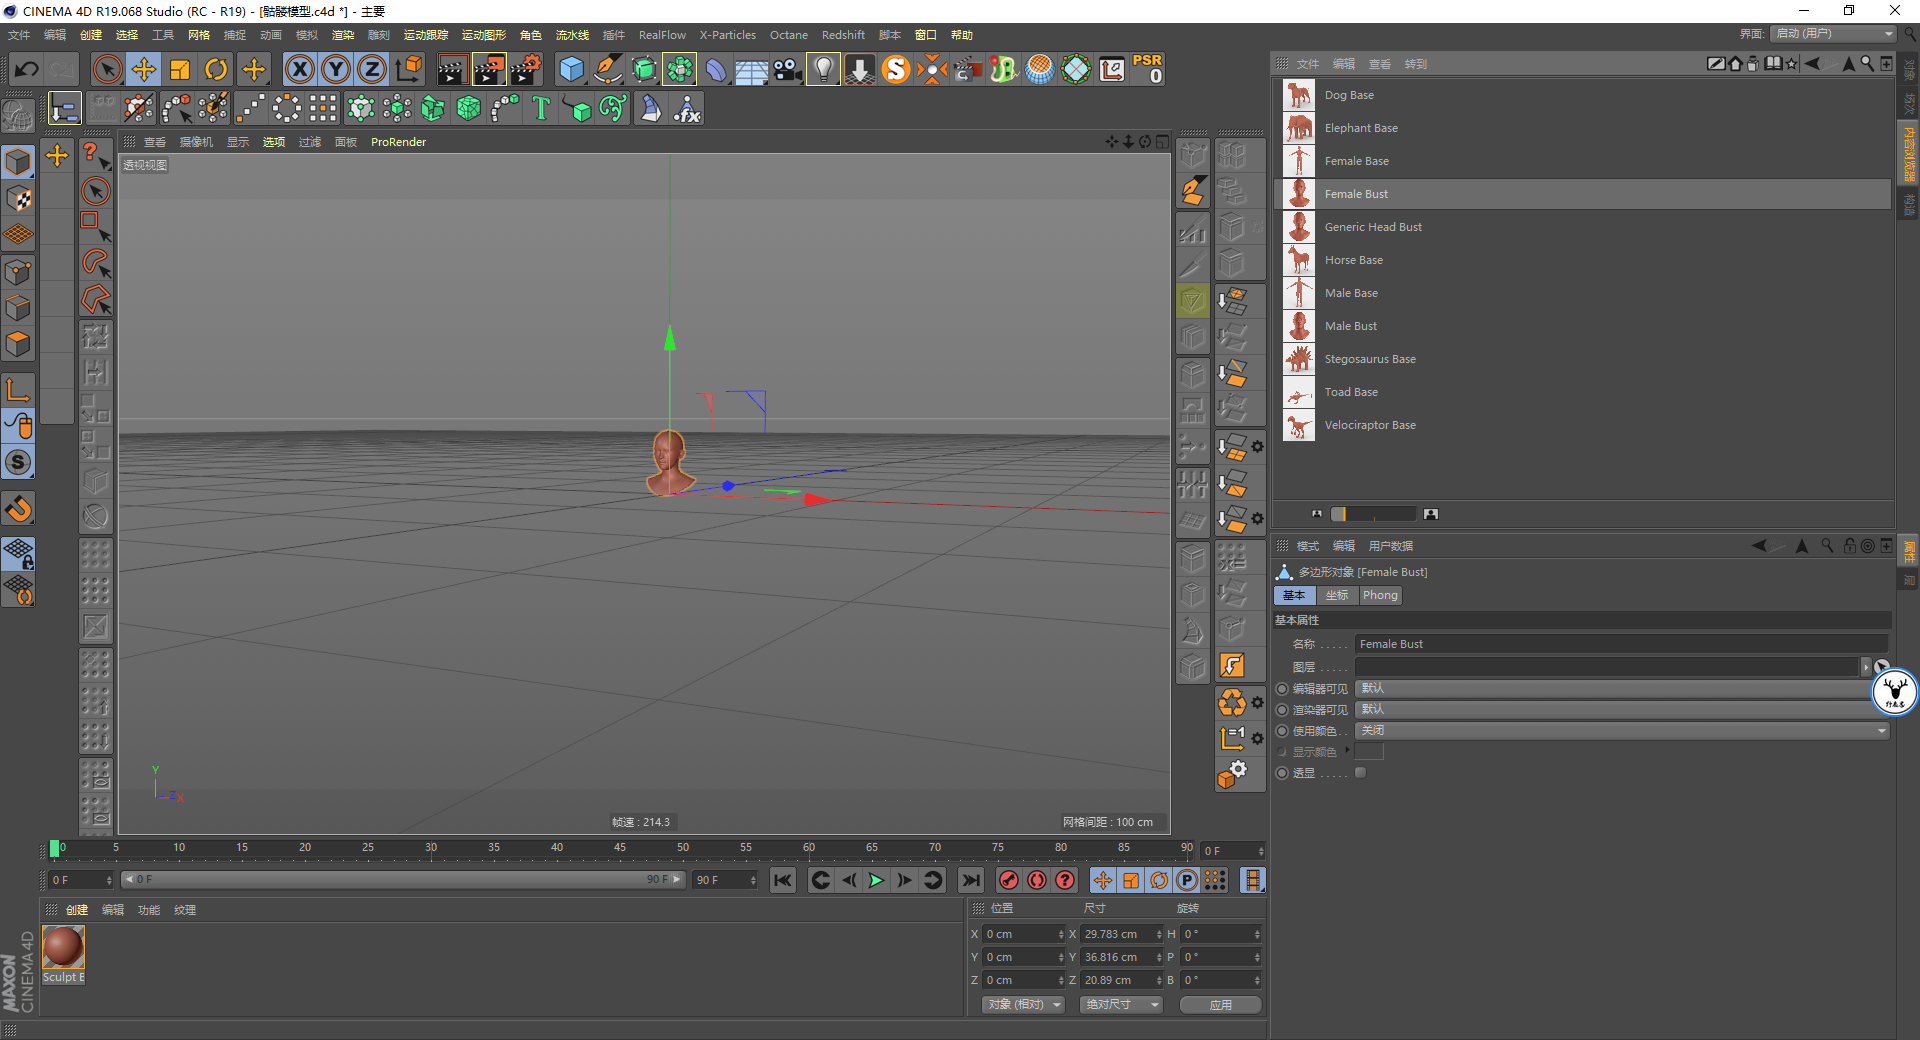The width and height of the screenshot is (1920, 1040).
Task: Click the Floor grid environment icon
Action: click(x=751, y=69)
